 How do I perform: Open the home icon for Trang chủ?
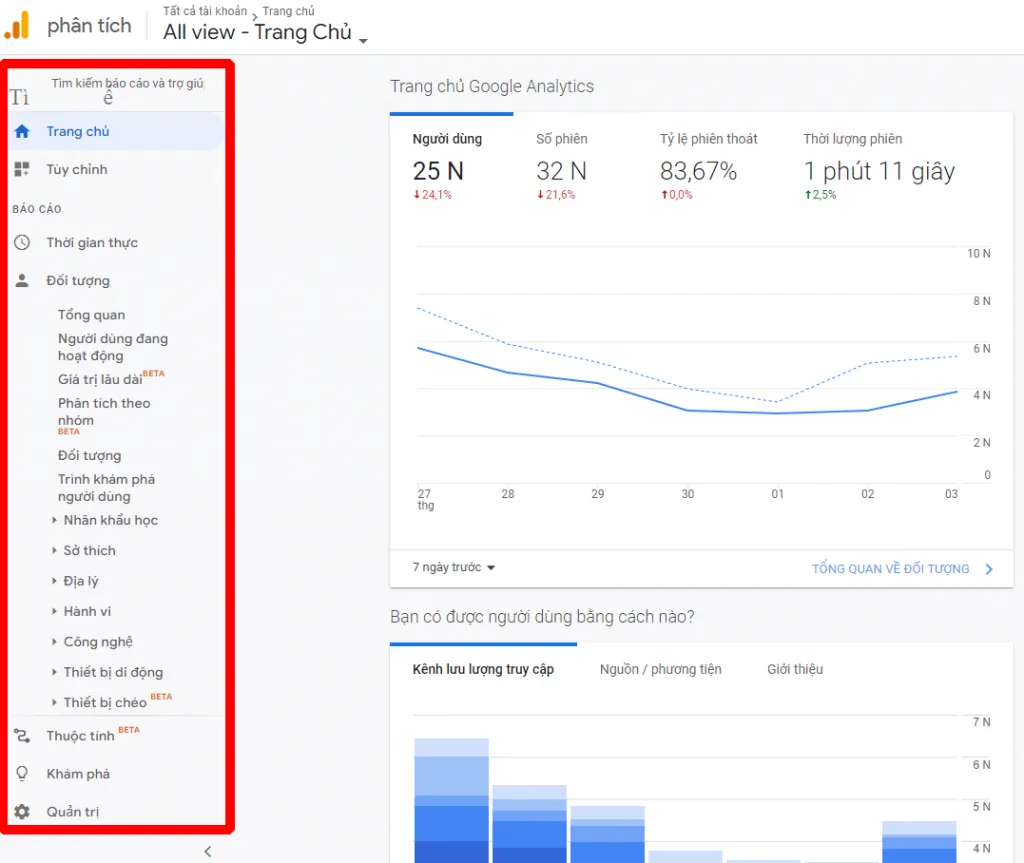22,131
